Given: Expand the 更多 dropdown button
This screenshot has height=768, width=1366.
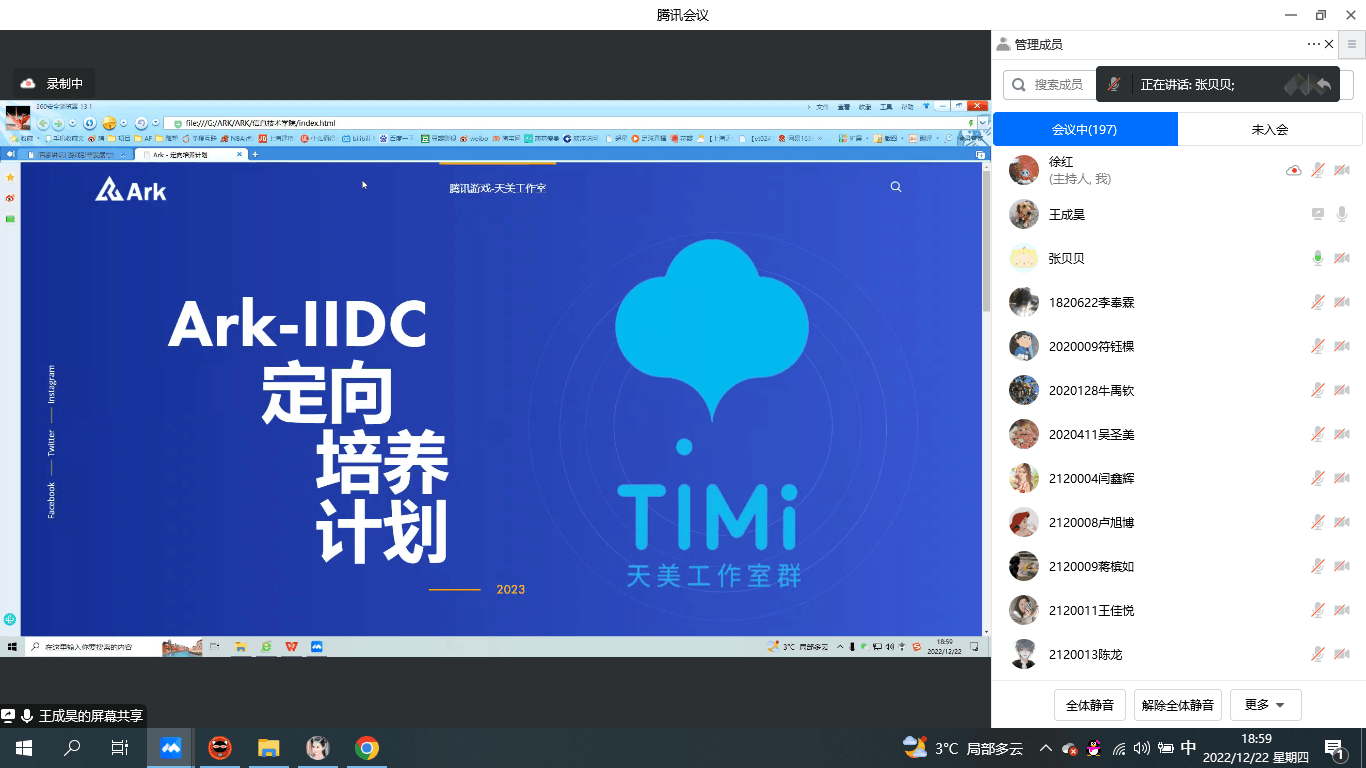Looking at the screenshot, I should (1265, 705).
